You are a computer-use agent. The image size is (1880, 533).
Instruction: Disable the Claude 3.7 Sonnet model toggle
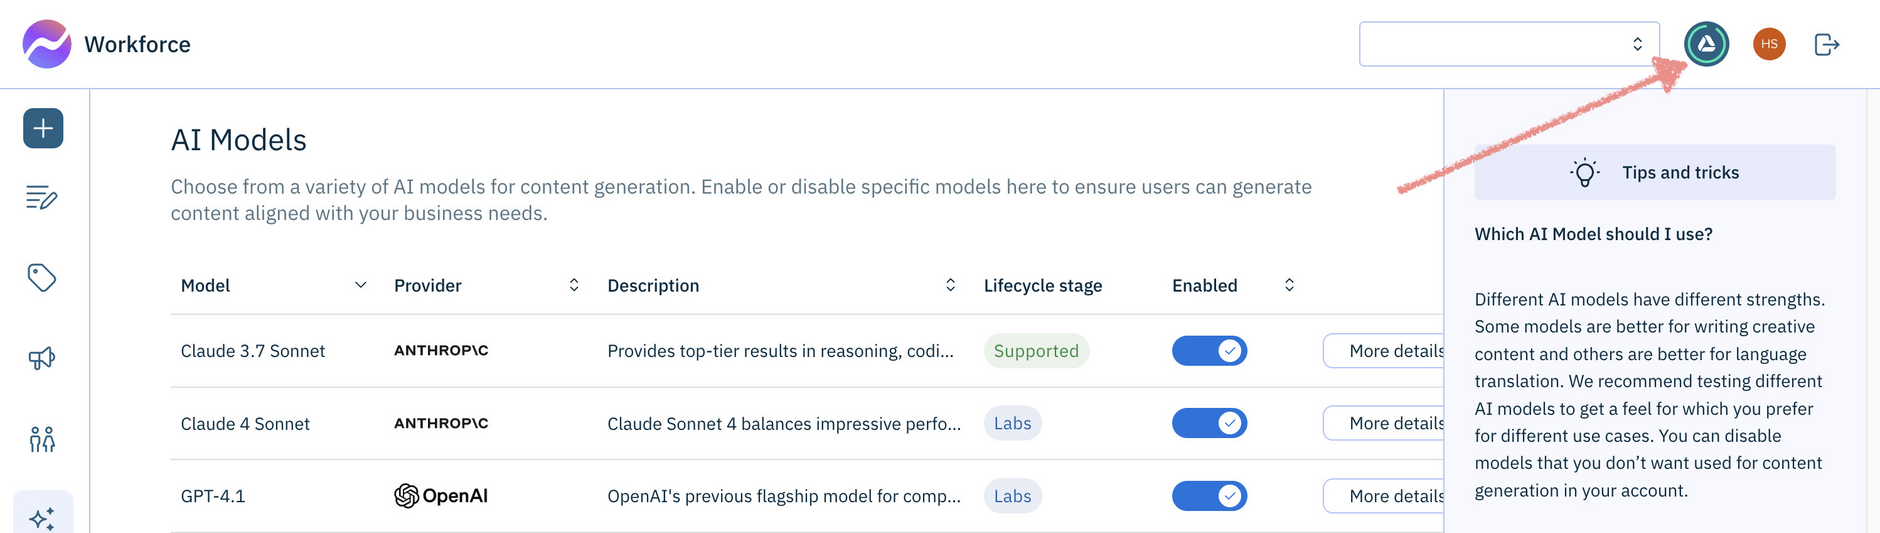pos(1209,351)
